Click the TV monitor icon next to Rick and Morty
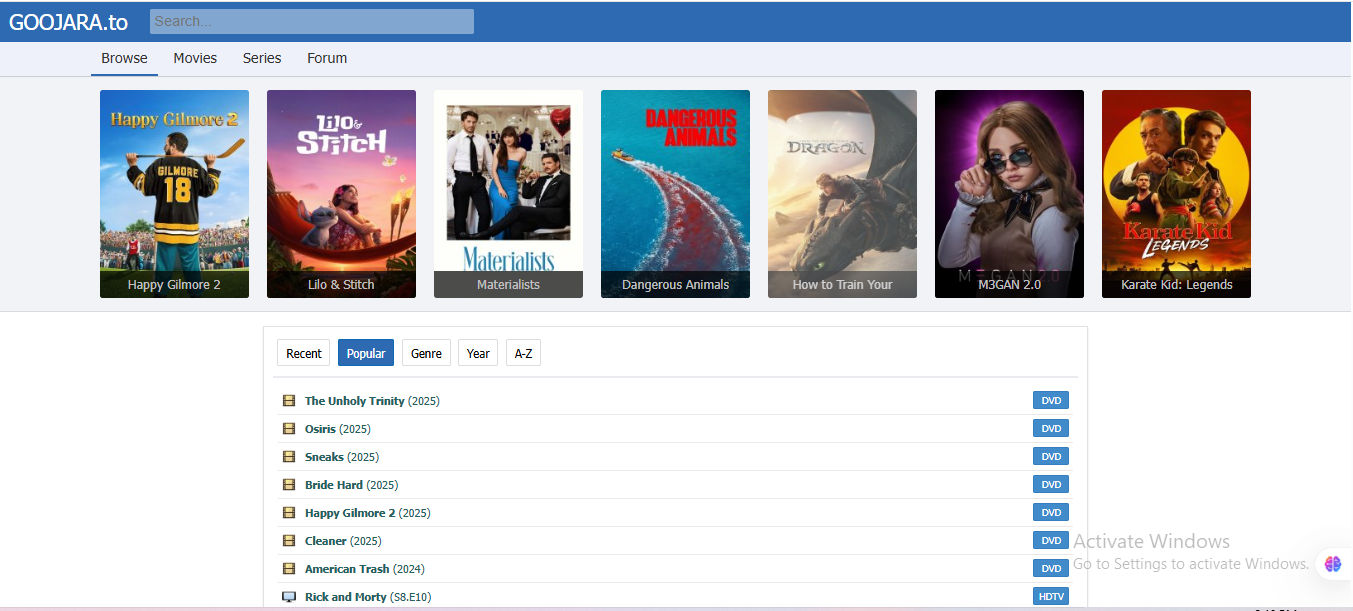The image size is (1353, 611). (289, 596)
